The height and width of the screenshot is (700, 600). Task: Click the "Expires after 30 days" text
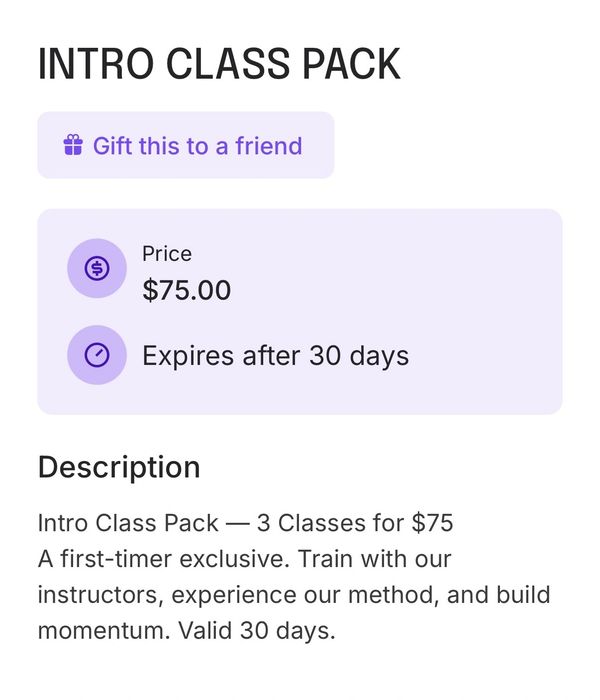(x=275, y=356)
